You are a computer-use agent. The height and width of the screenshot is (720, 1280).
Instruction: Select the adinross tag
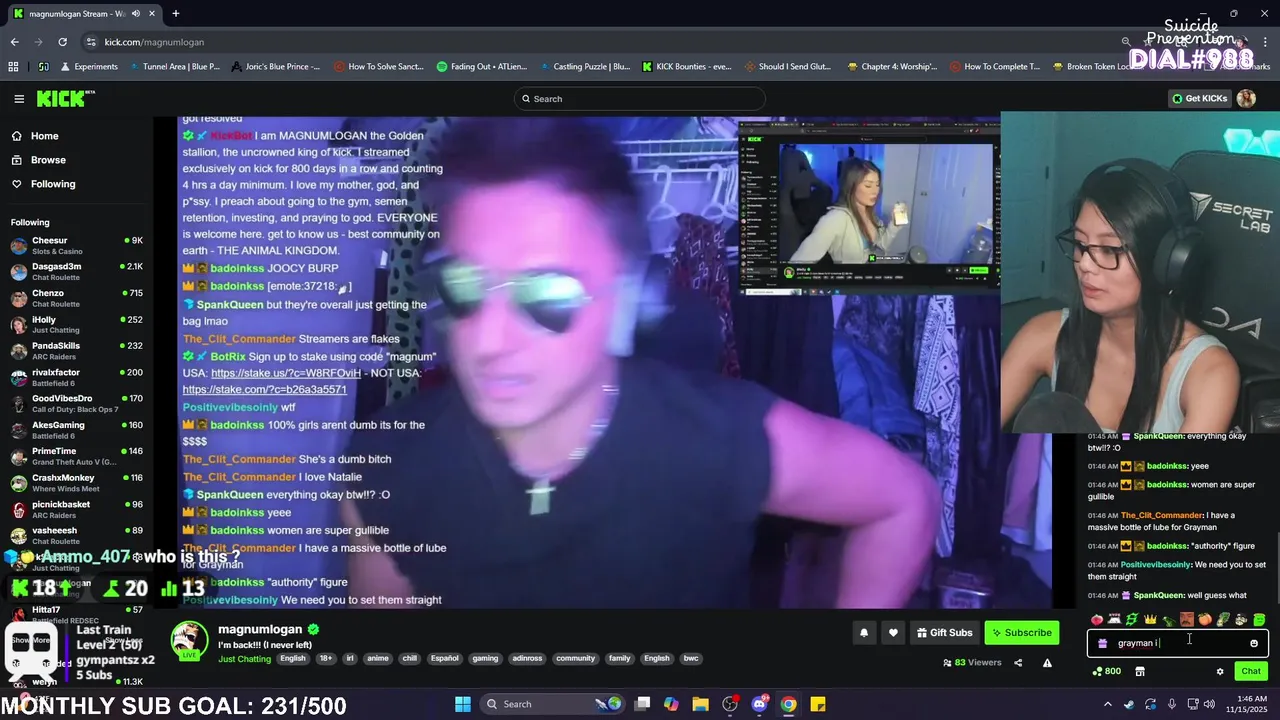pos(526,659)
